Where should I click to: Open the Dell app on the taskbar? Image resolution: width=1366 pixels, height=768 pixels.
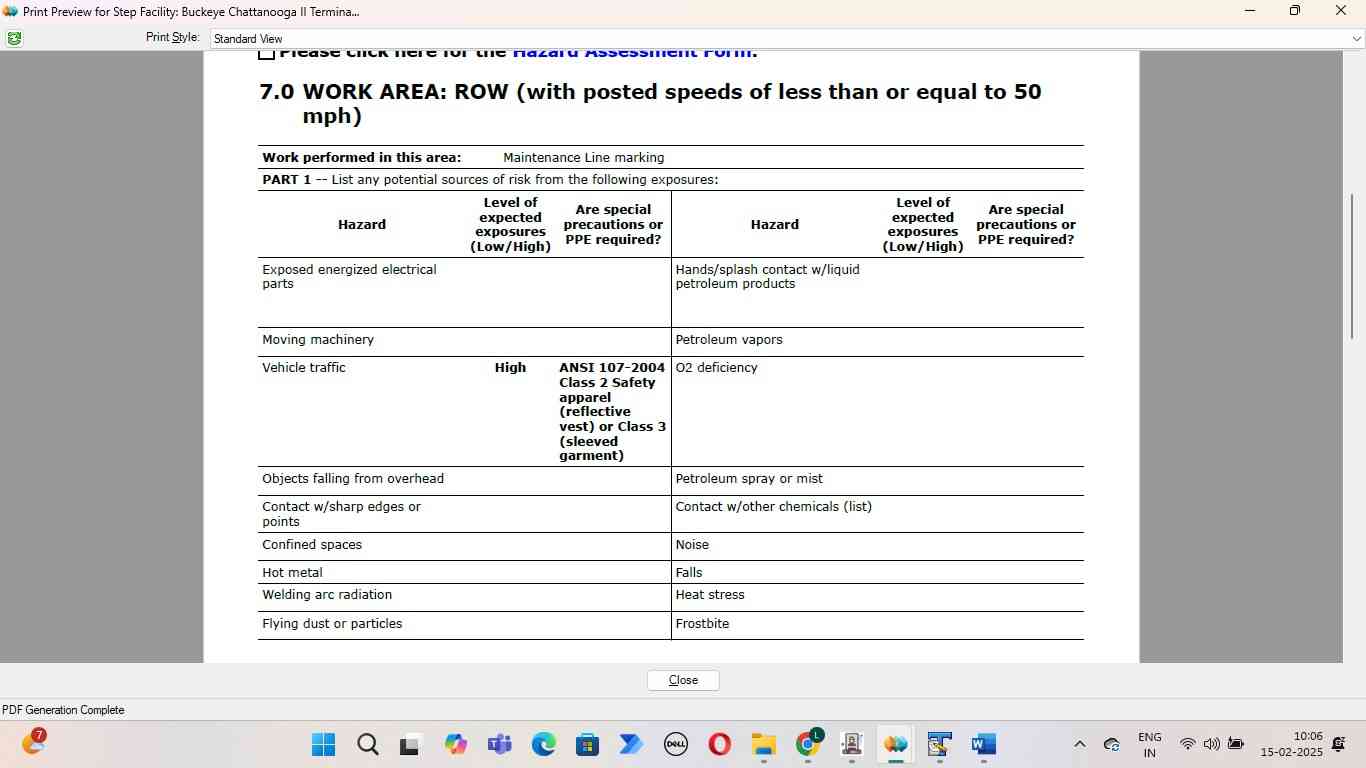pyautogui.click(x=675, y=744)
